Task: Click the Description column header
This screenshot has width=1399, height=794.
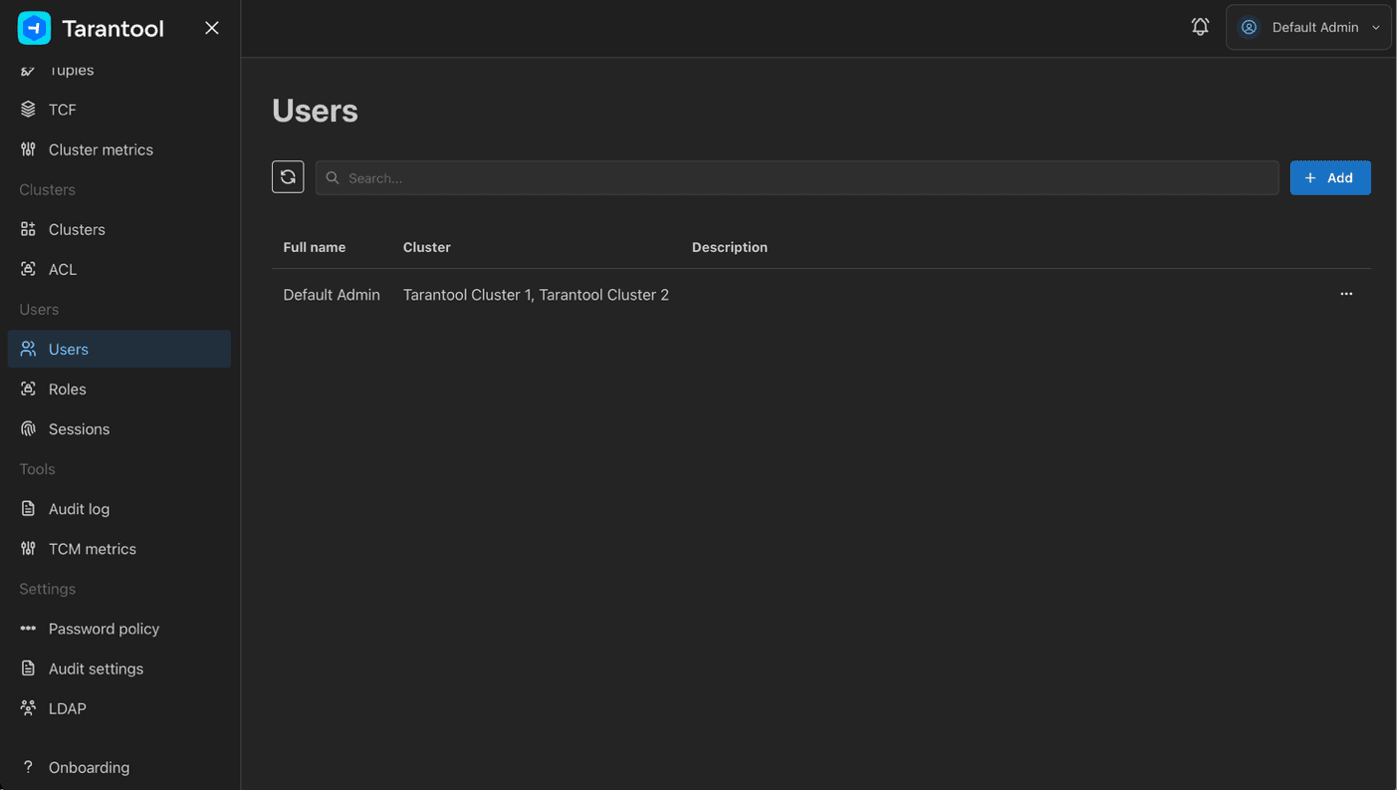Action: coord(730,247)
